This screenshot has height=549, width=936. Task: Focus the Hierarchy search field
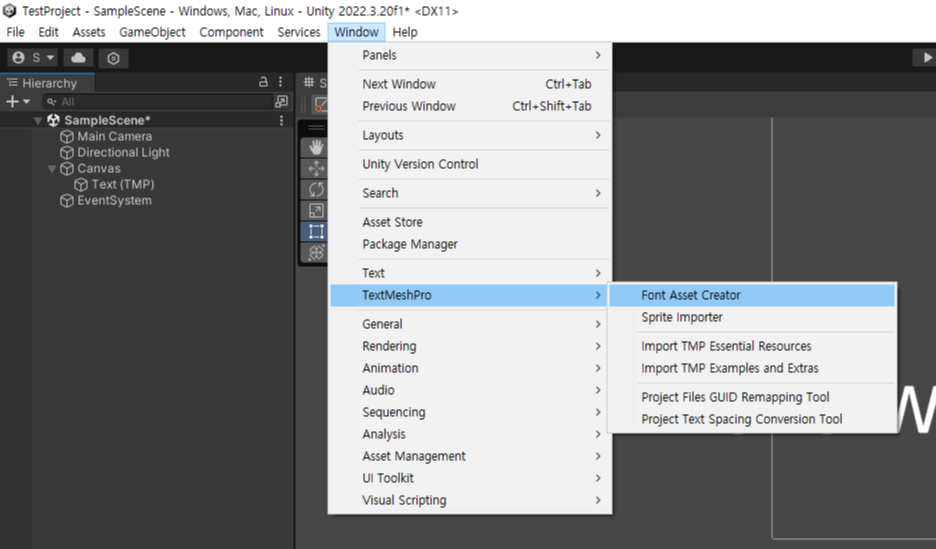tap(158, 101)
